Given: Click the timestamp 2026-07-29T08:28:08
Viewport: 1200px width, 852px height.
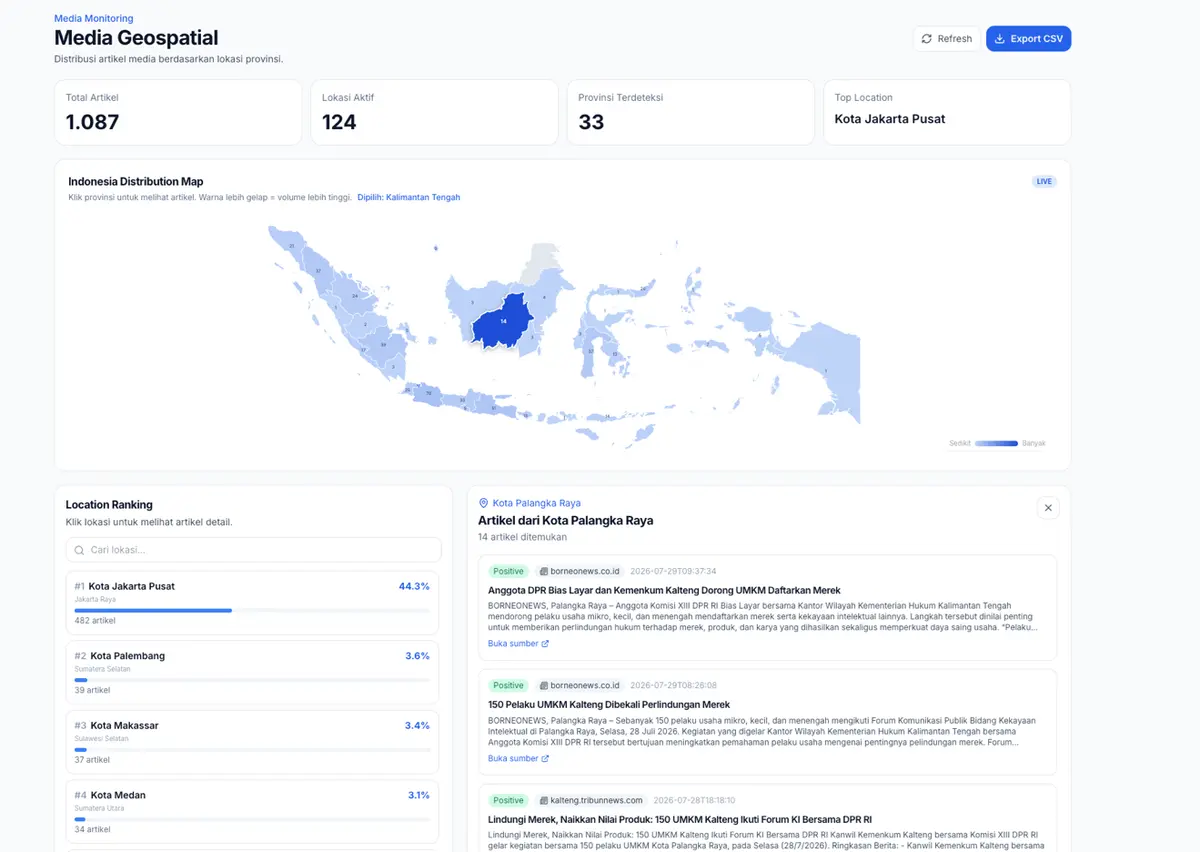Looking at the screenshot, I should click(674, 686).
